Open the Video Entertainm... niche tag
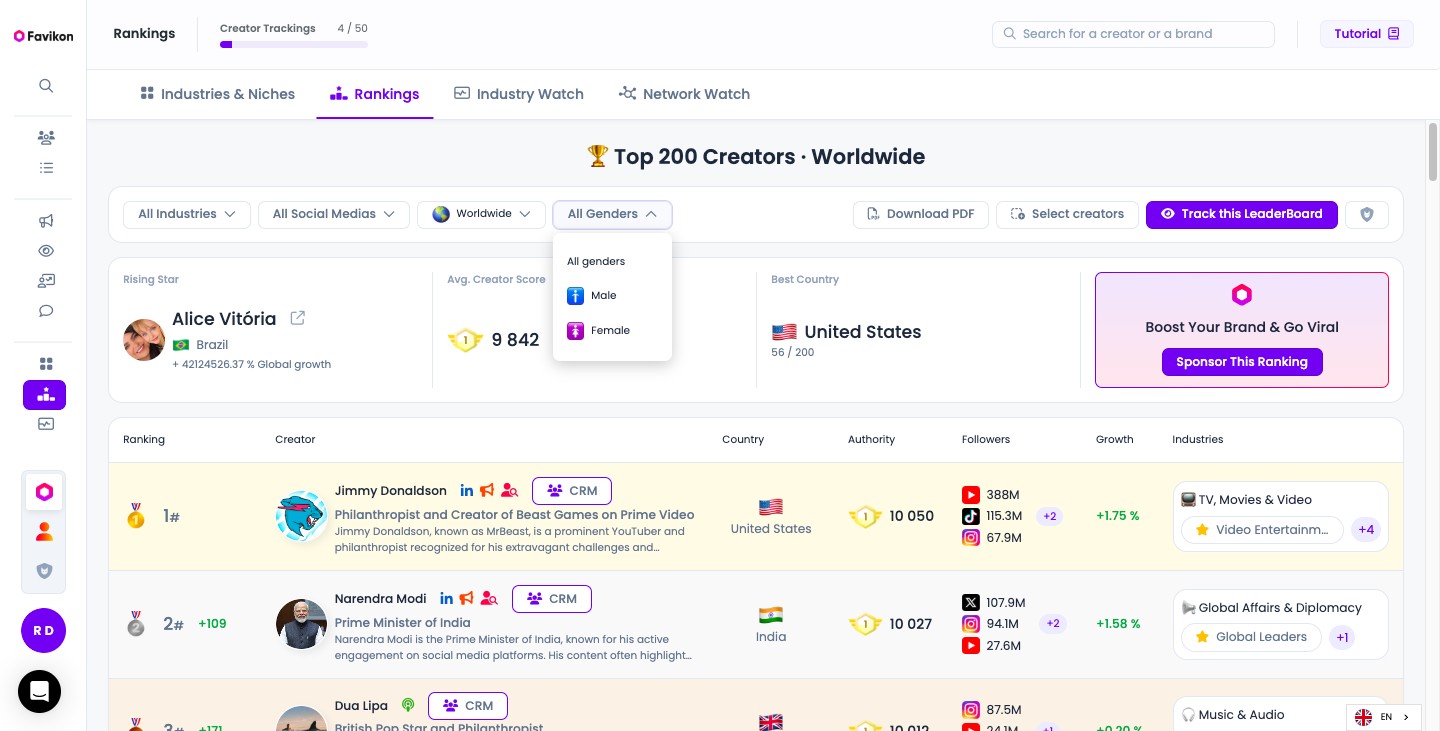The width and height of the screenshot is (1440, 731). (x=1261, y=530)
